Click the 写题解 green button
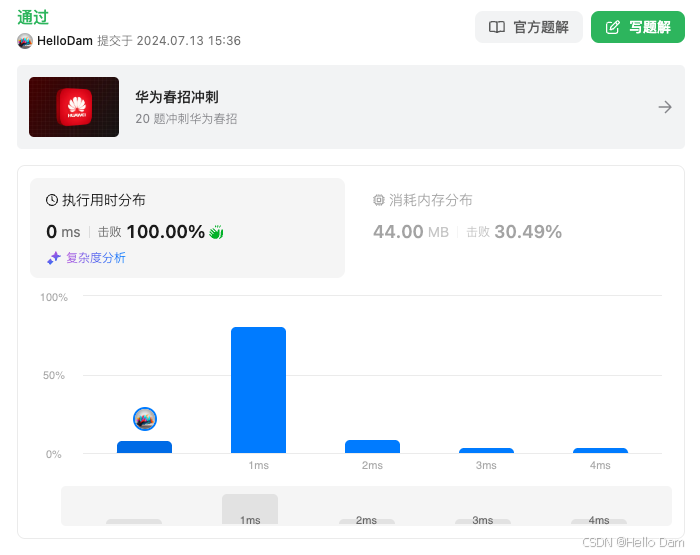Image resolution: width=700 pixels, height=555 pixels. pos(638,27)
